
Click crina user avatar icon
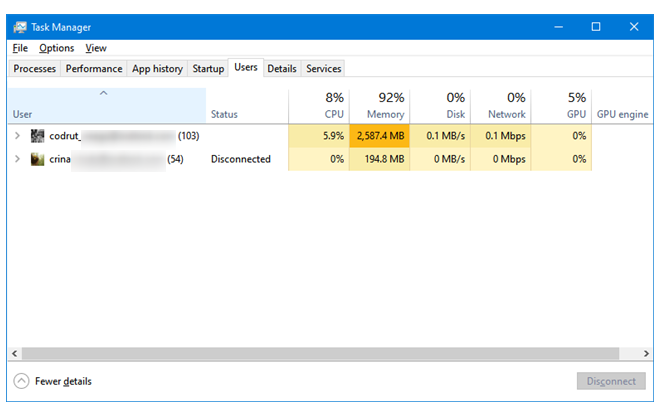click(x=37, y=159)
